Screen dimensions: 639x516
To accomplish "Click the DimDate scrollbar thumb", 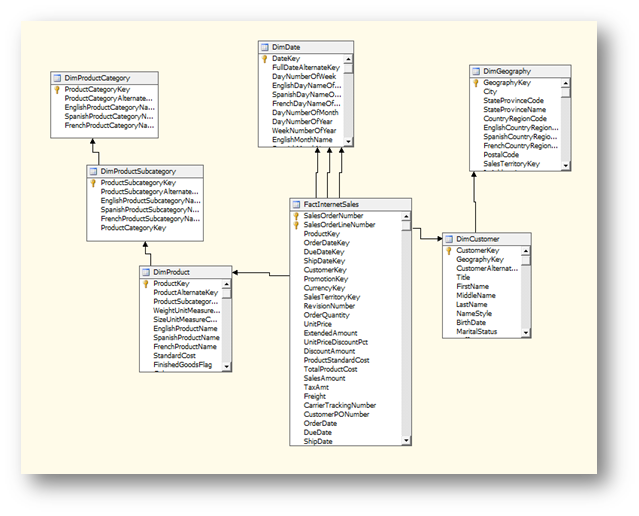I will (348, 68).
